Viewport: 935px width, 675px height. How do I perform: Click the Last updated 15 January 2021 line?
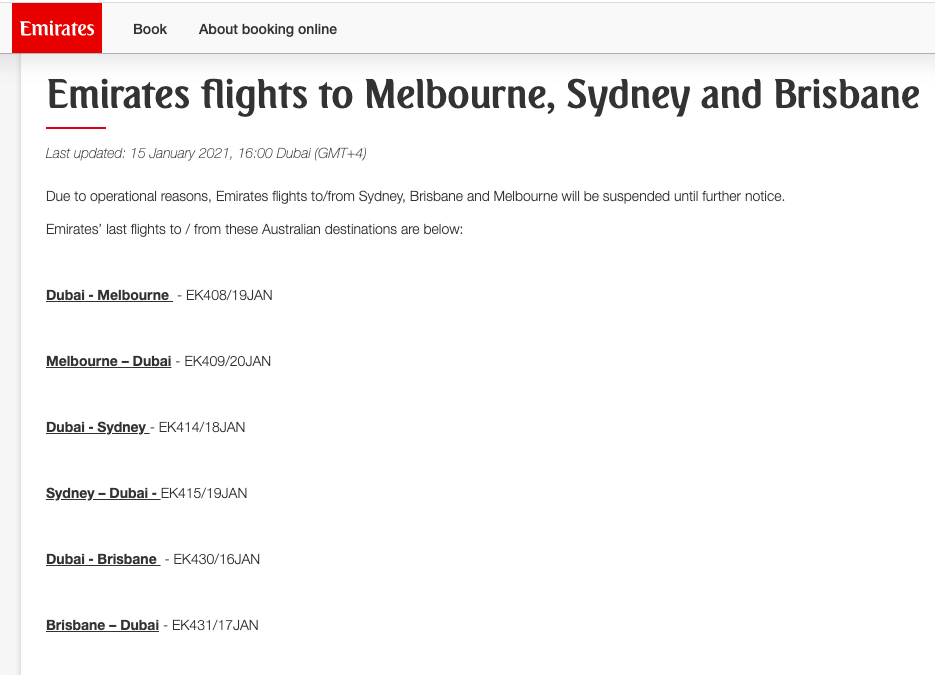206,153
